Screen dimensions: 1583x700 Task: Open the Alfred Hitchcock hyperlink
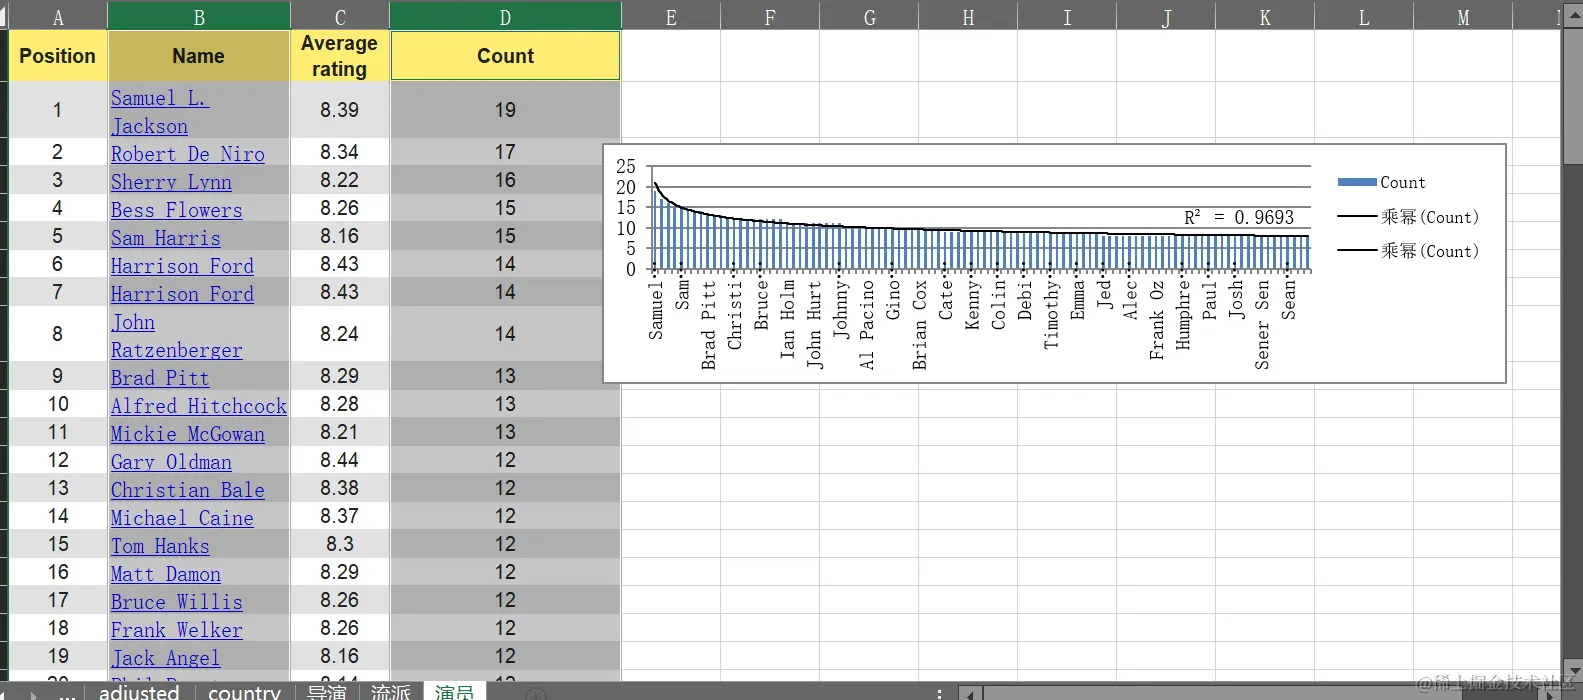(199, 406)
